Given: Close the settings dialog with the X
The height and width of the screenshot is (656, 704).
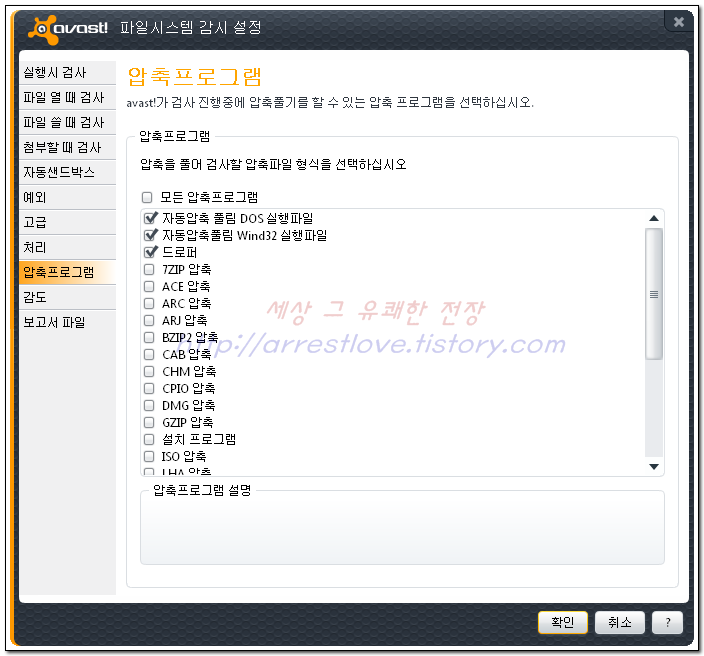Looking at the screenshot, I should pos(678,22).
